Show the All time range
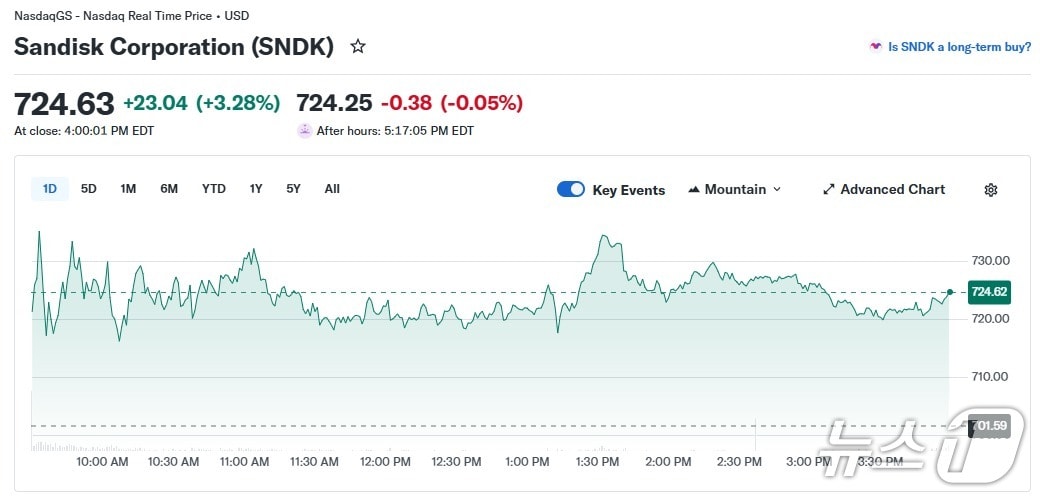This screenshot has width=1040, height=499. coord(332,189)
